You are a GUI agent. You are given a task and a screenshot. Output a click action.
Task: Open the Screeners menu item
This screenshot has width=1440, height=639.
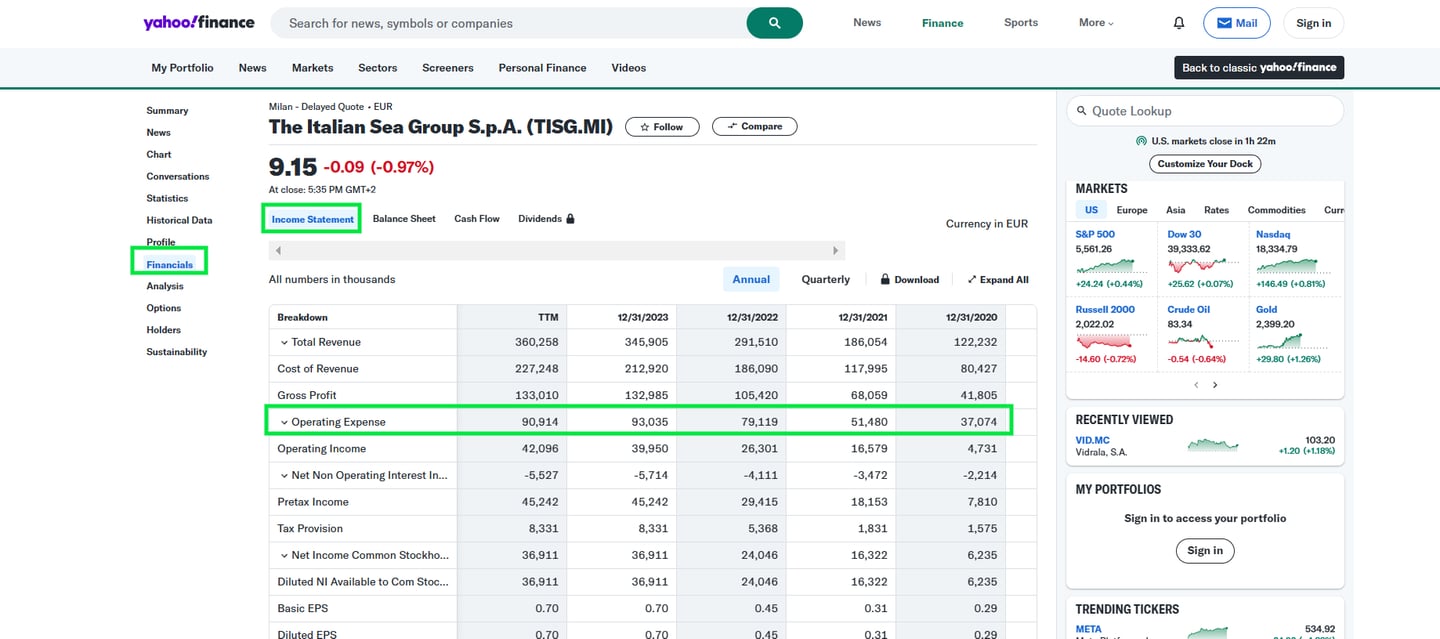(447, 68)
